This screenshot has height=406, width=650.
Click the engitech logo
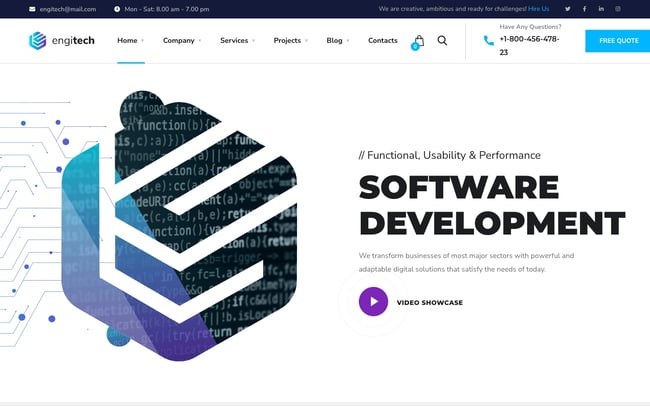point(61,41)
